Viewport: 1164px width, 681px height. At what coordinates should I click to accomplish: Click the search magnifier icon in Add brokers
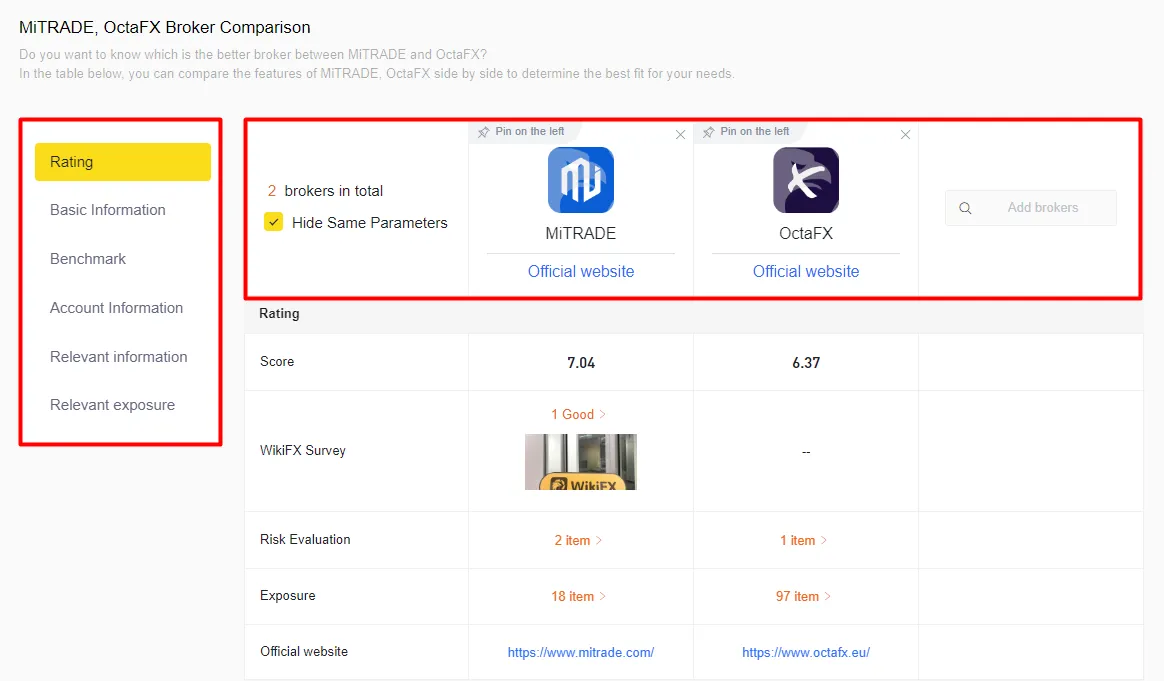965,208
